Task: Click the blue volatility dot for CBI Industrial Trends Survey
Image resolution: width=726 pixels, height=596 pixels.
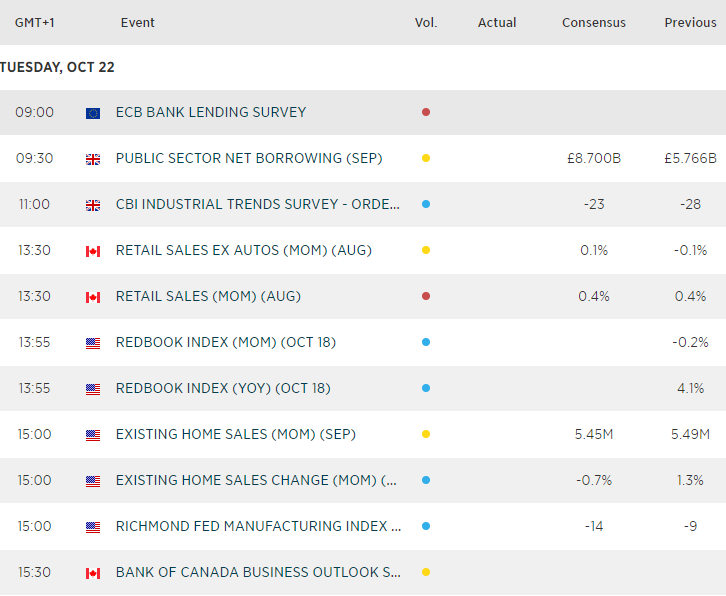Action: [x=426, y=204]
